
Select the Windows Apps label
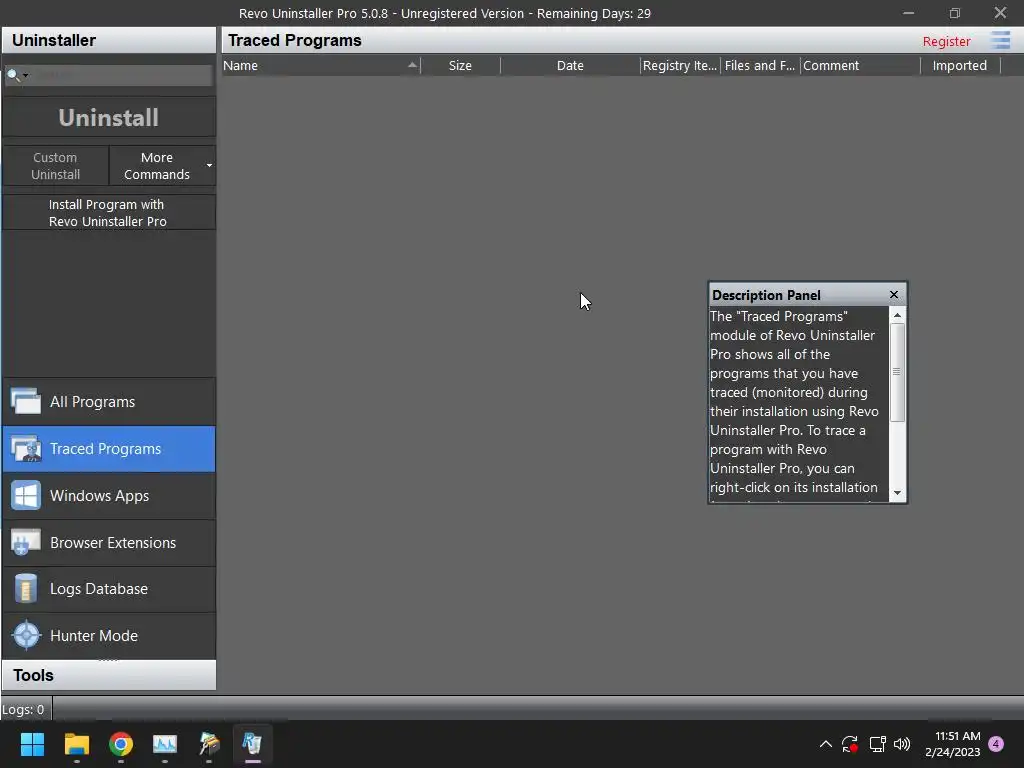(99, 496)
